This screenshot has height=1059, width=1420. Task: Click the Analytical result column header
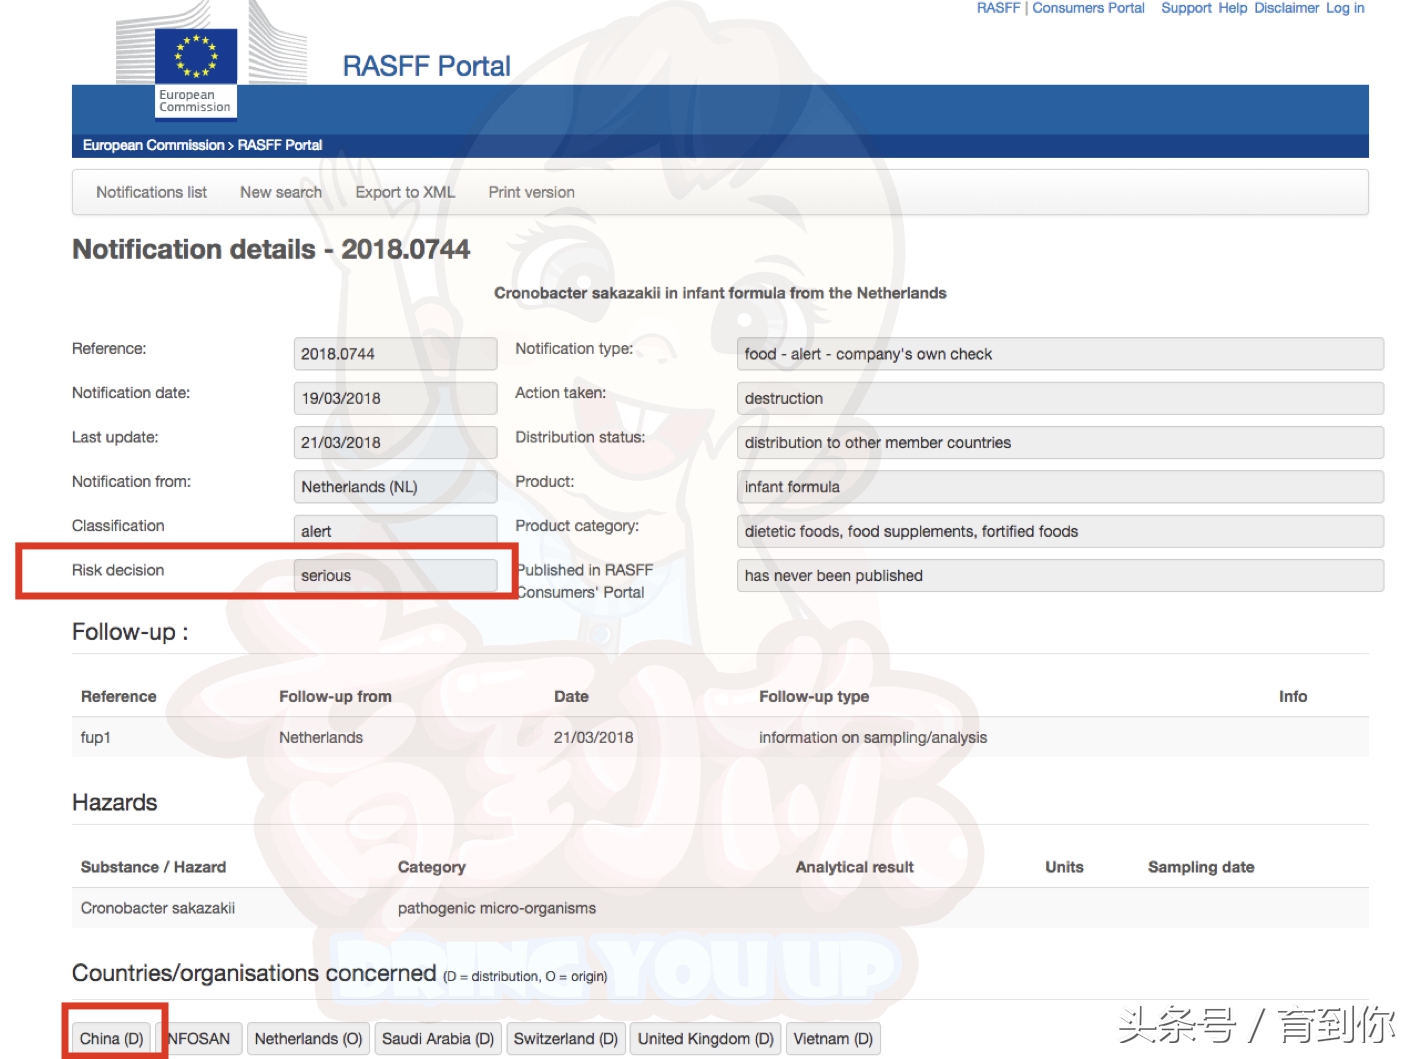pyautogui.click(x=855, y=867)
